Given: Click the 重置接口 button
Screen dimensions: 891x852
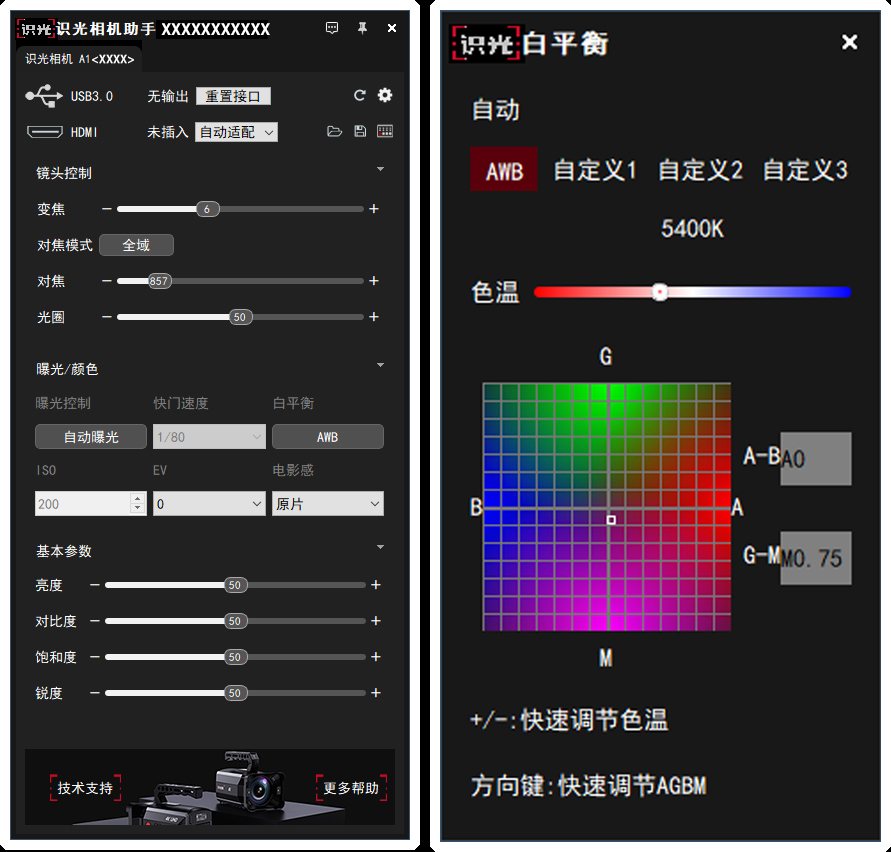Looking at the screenshot, I should click(x=233, y=95).
